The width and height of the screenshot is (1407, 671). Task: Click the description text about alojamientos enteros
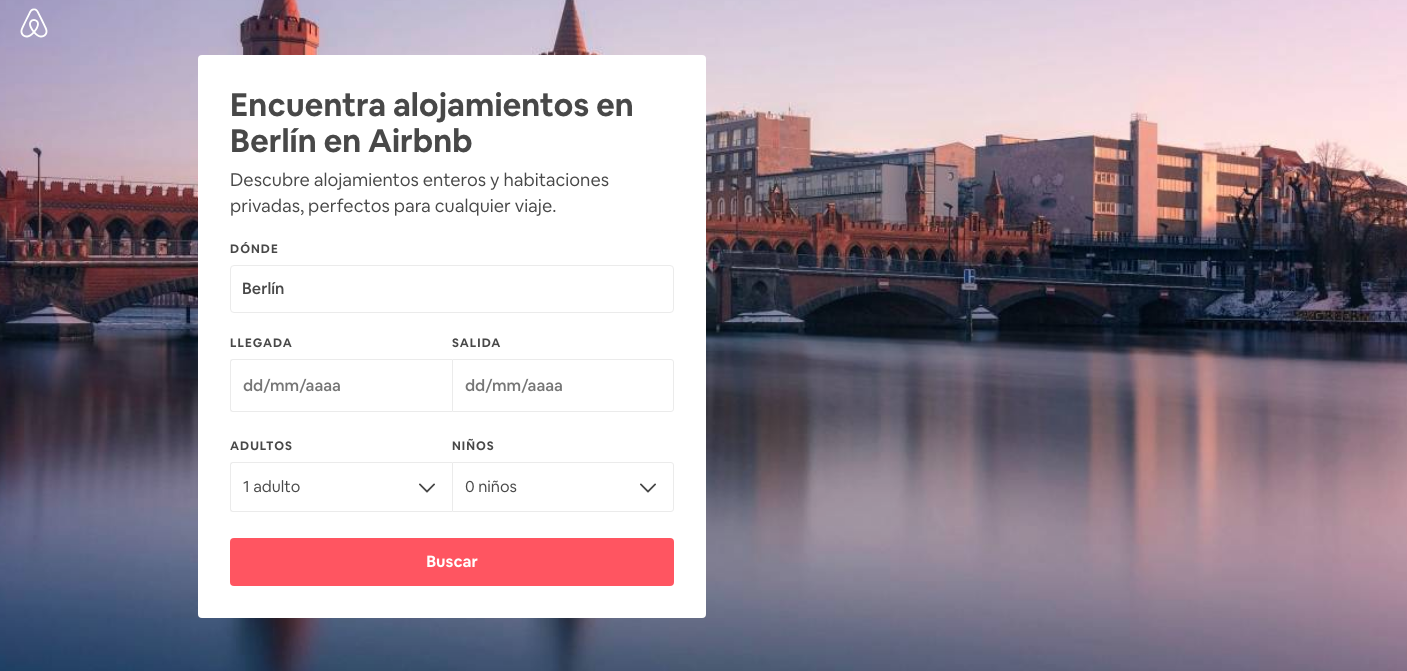[x=420, y=193]
